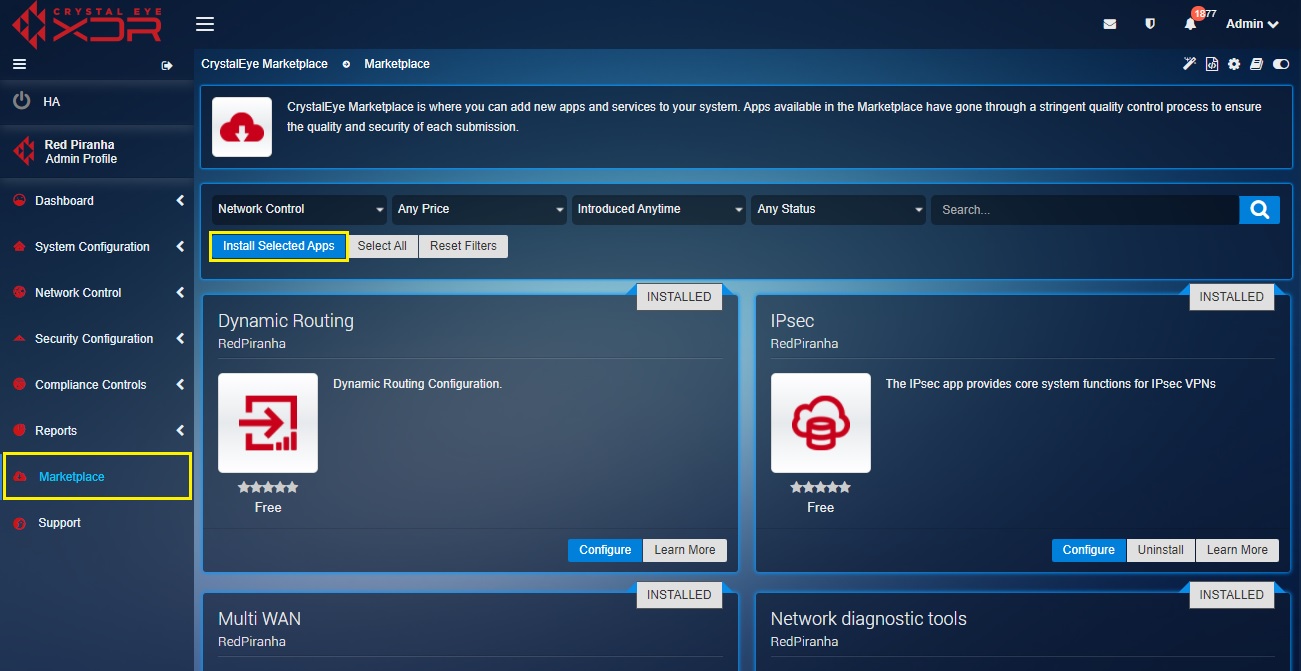Open the mail envelope icon

1110,24
